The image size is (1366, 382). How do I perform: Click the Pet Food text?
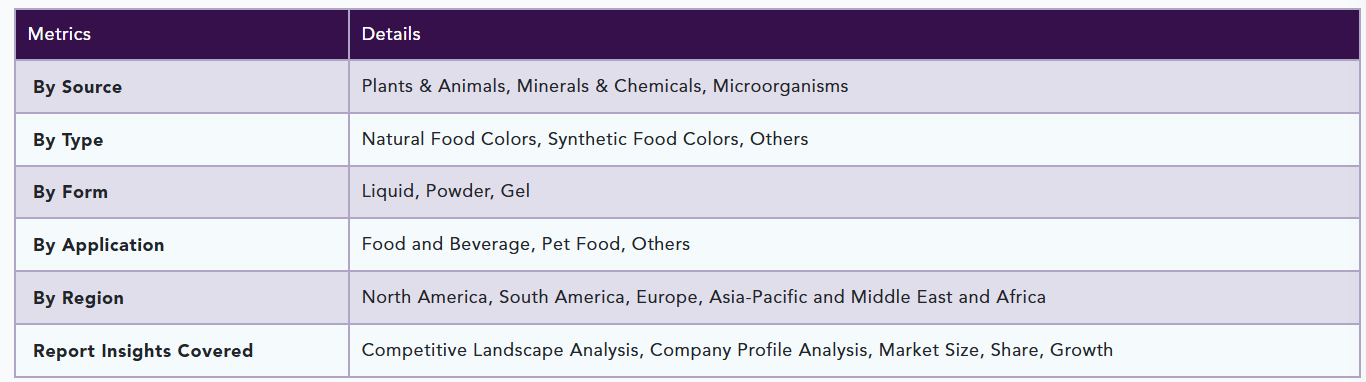click(581, 244)
